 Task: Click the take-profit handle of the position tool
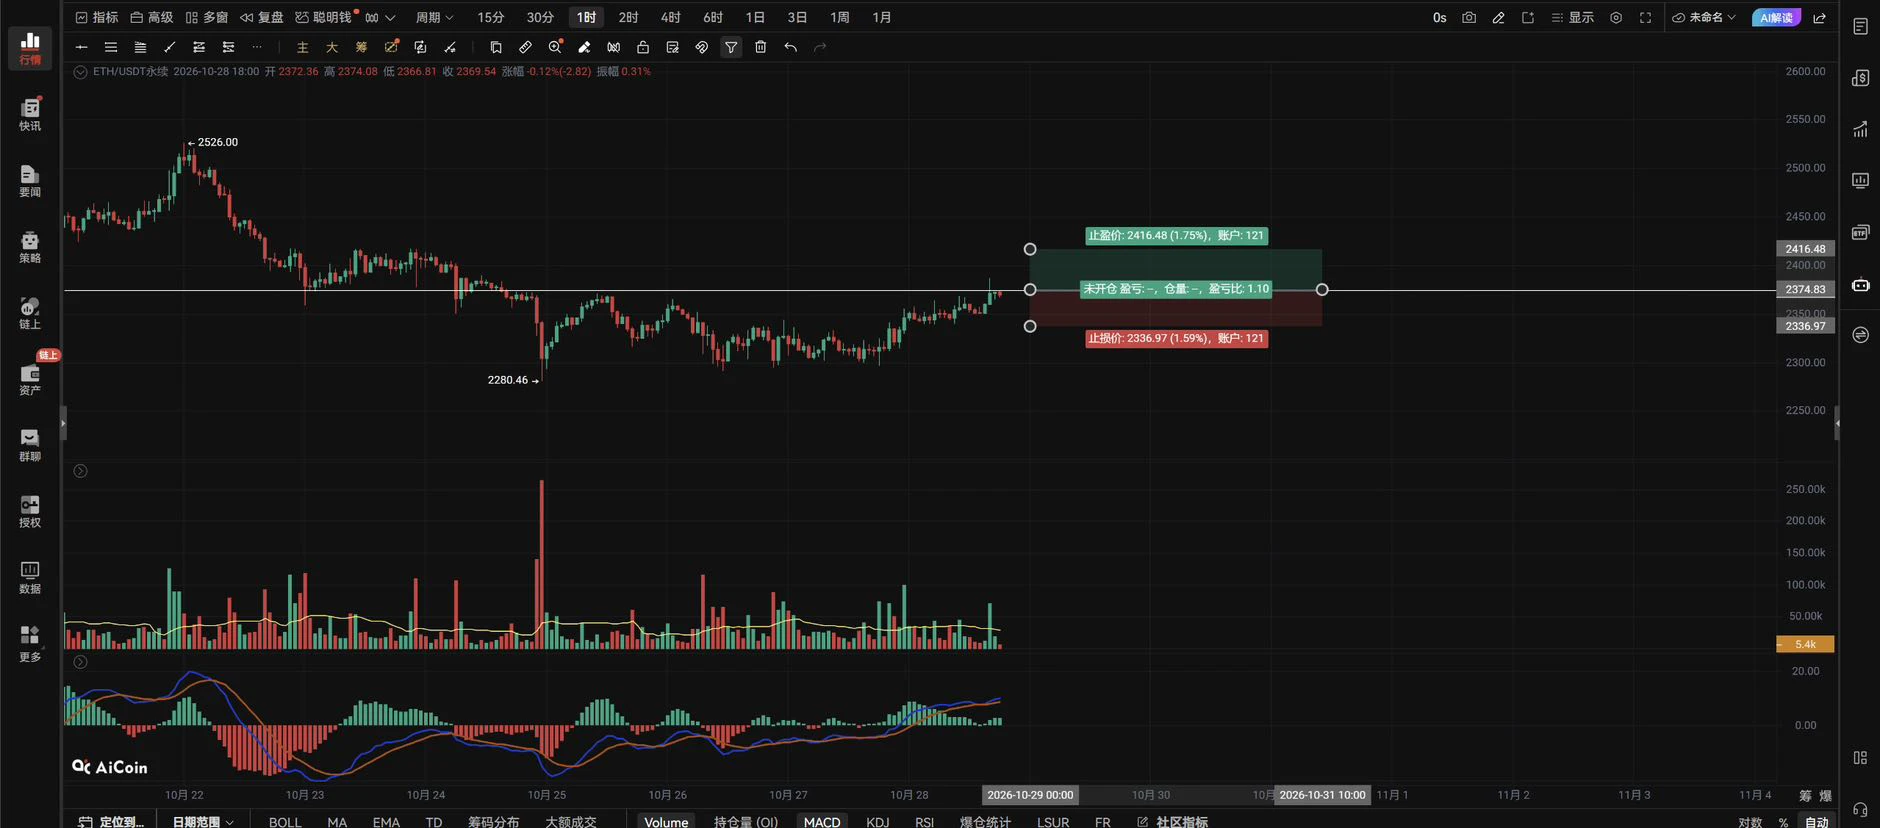pyautogui.click(x=1030, y=249)
